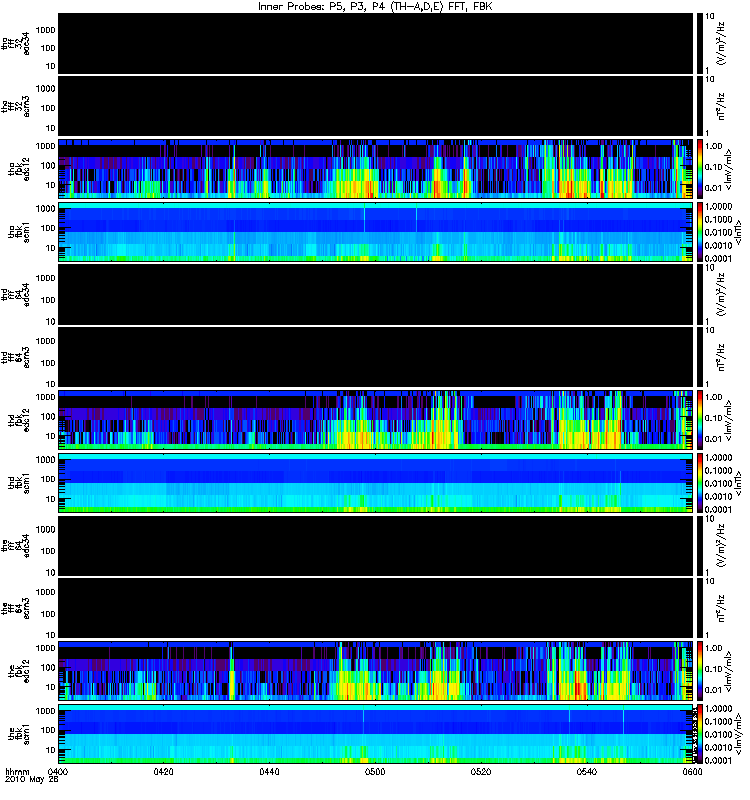Select the tha fbk edc12 spectrogram panel
750x800 pixels.
376,169
